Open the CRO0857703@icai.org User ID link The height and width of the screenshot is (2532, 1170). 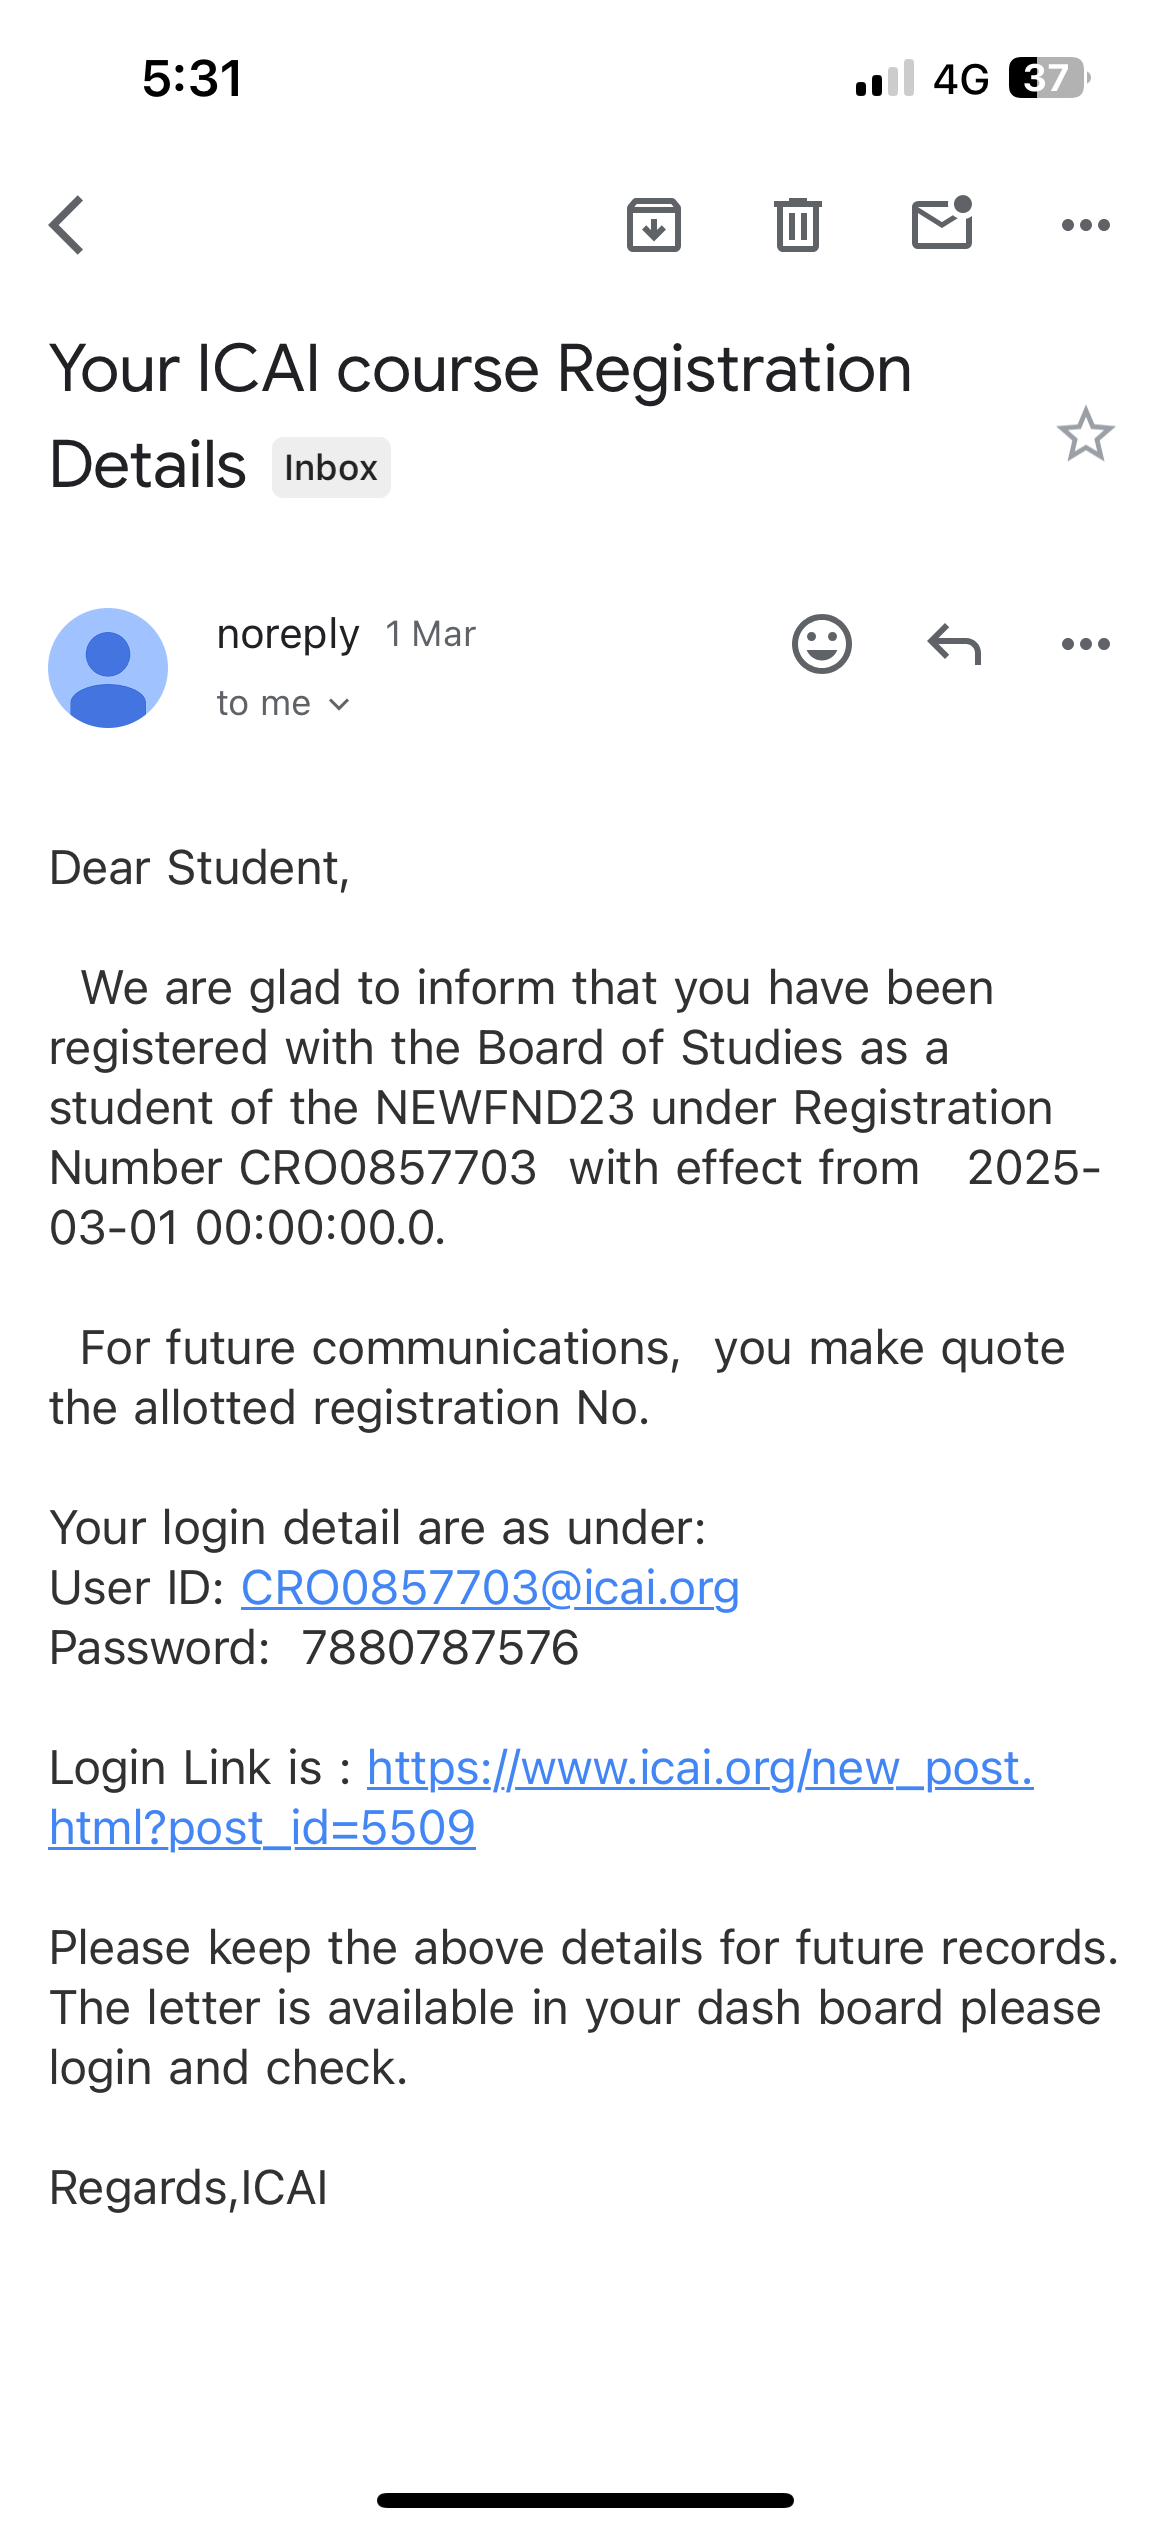(x=490, y=1588)
